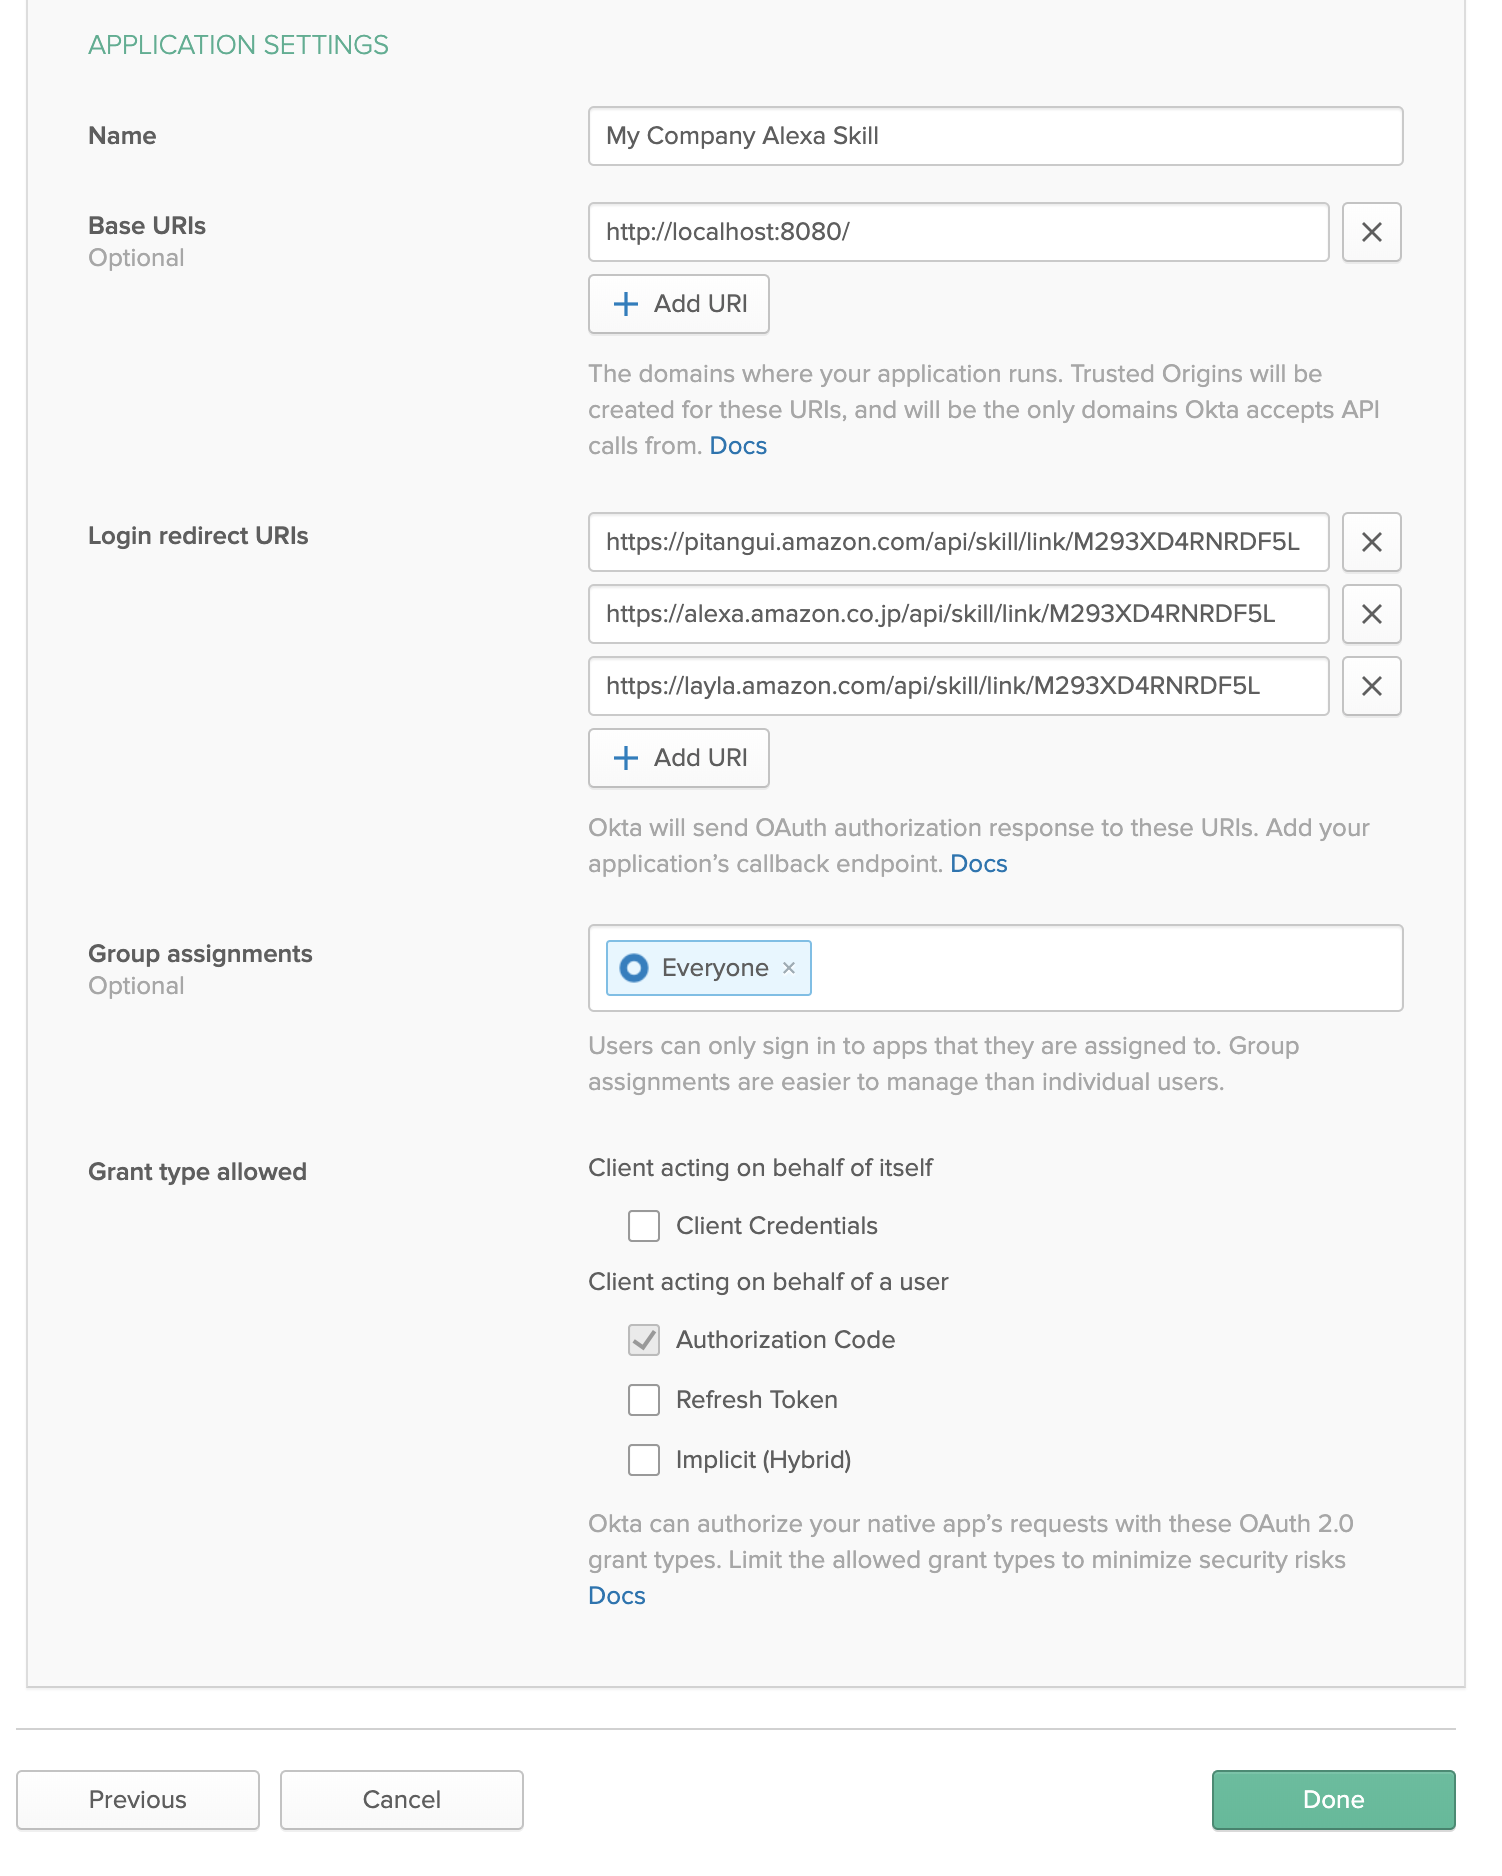Viewport: 1502px width, 1876px height.
Task: Remove the localhost Base URI entry
Action: point(1371,232)
